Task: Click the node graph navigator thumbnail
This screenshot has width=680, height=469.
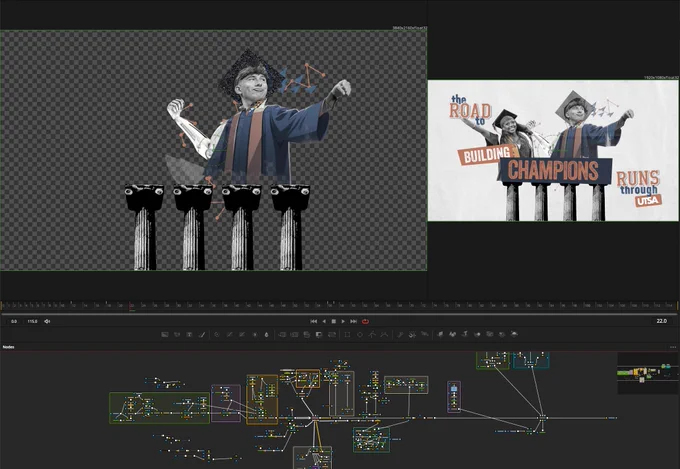Action: tap(648, 373)
